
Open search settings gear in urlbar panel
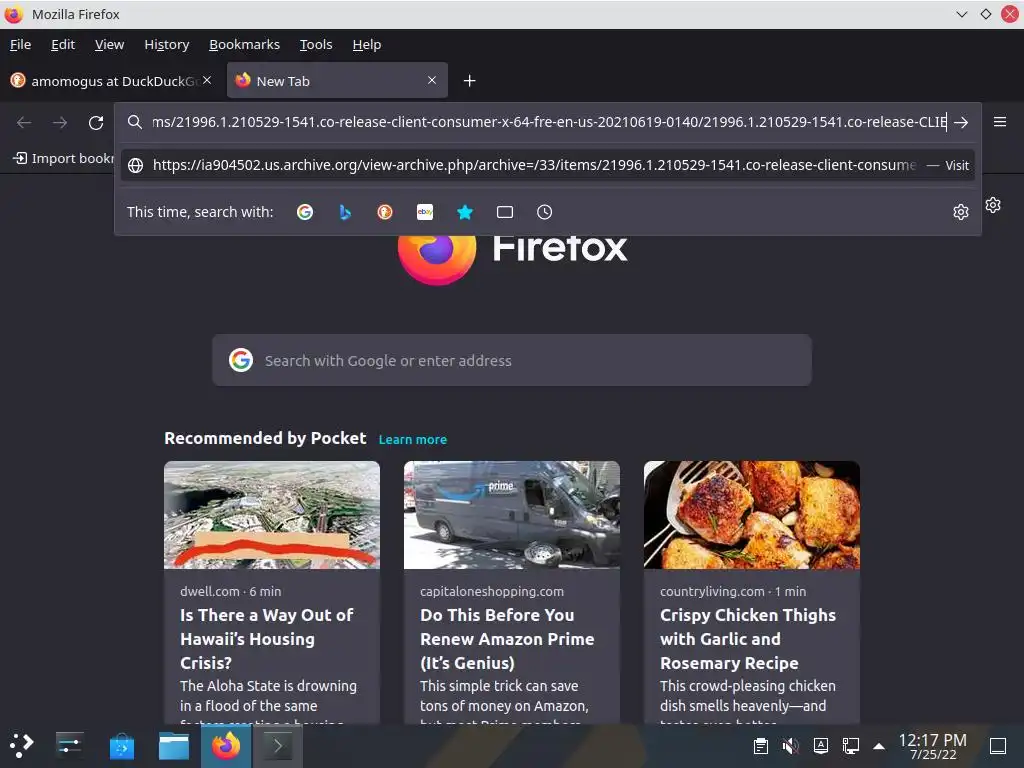point(961,212)
